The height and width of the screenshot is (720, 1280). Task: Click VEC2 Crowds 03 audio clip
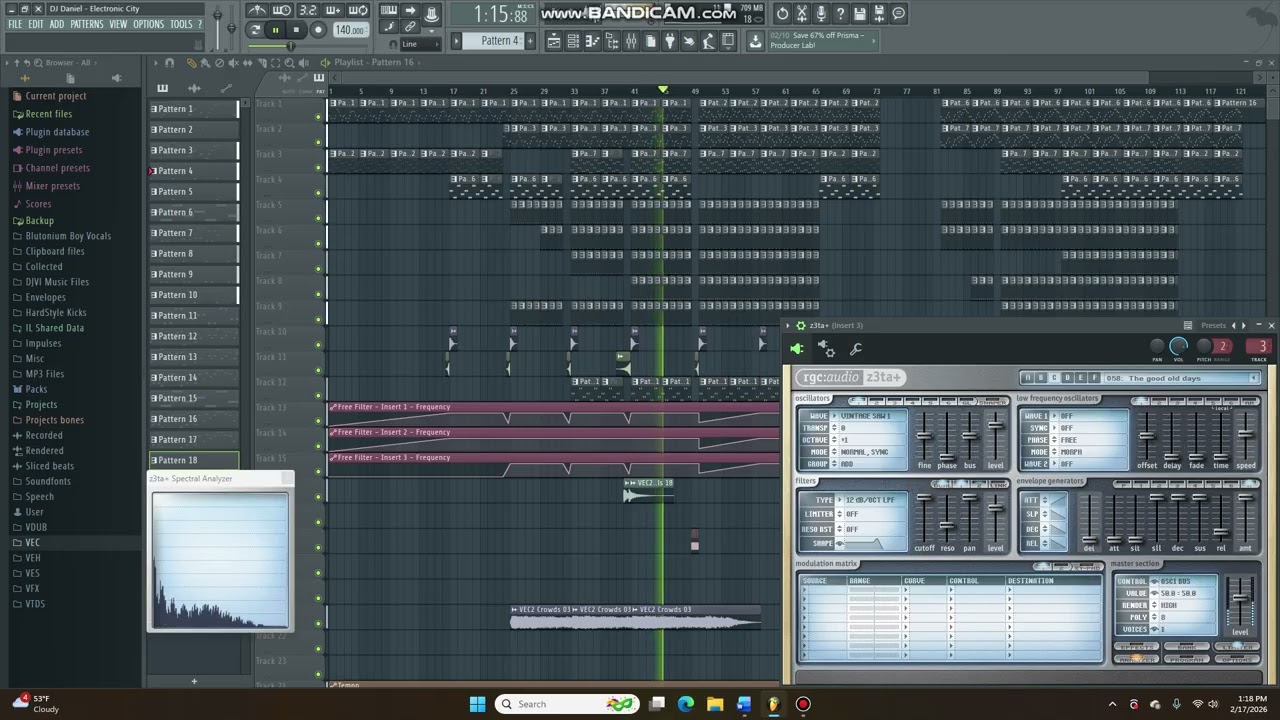pos(635,617)
